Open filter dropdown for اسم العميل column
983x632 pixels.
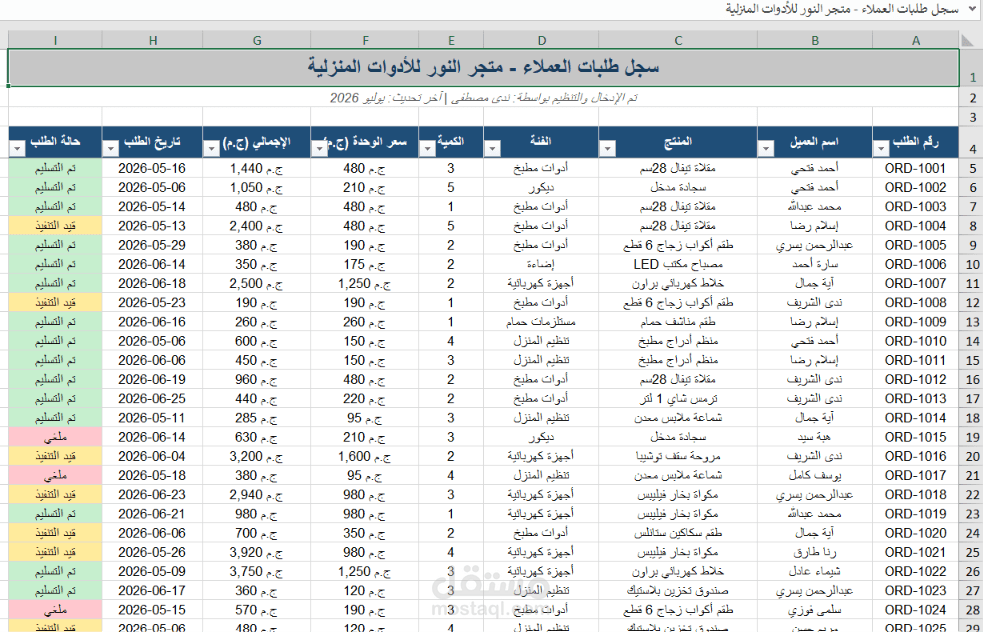(765, 149)
